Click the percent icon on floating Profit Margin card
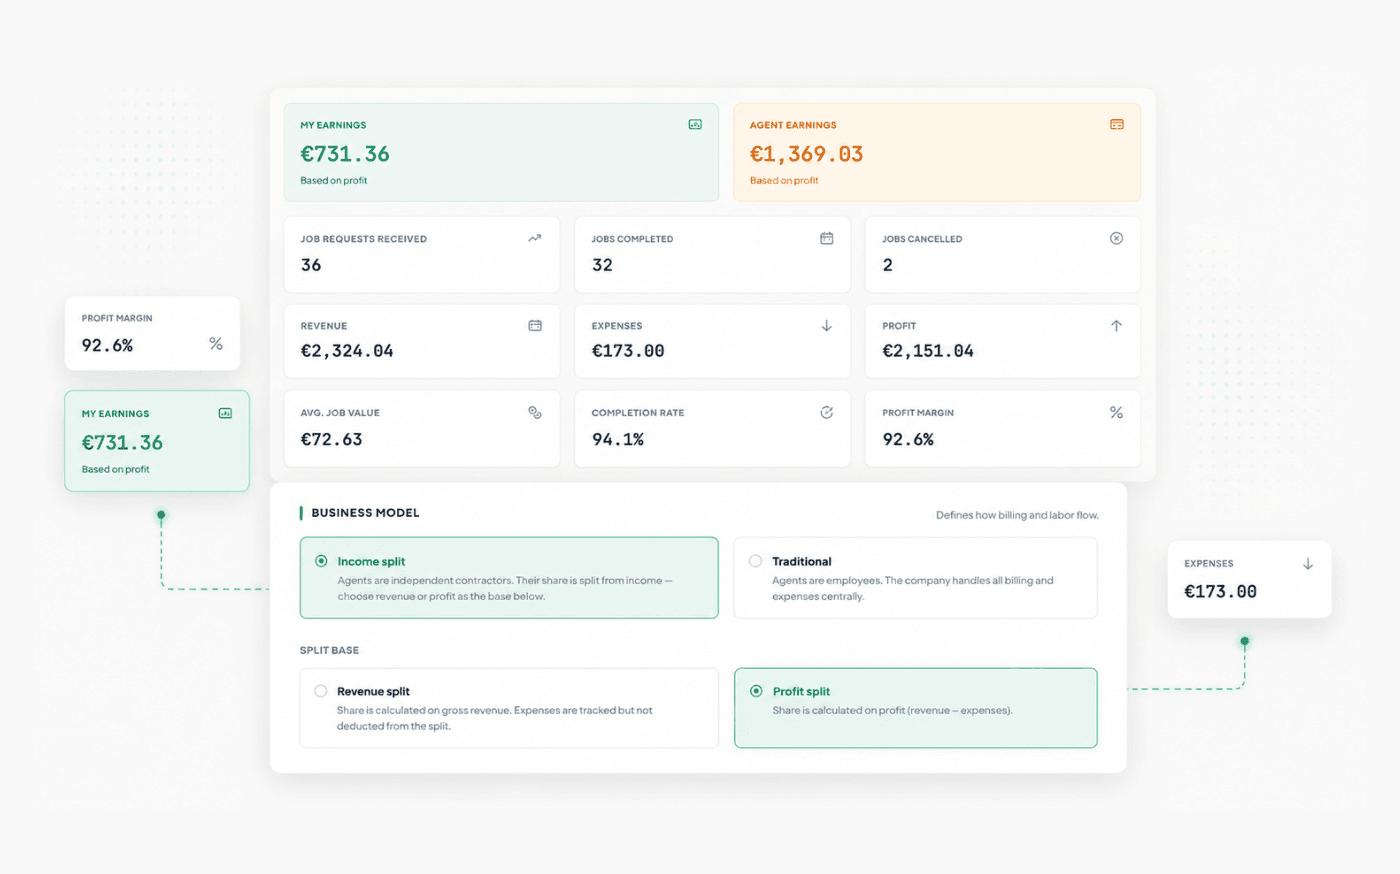 pos(216,343)
